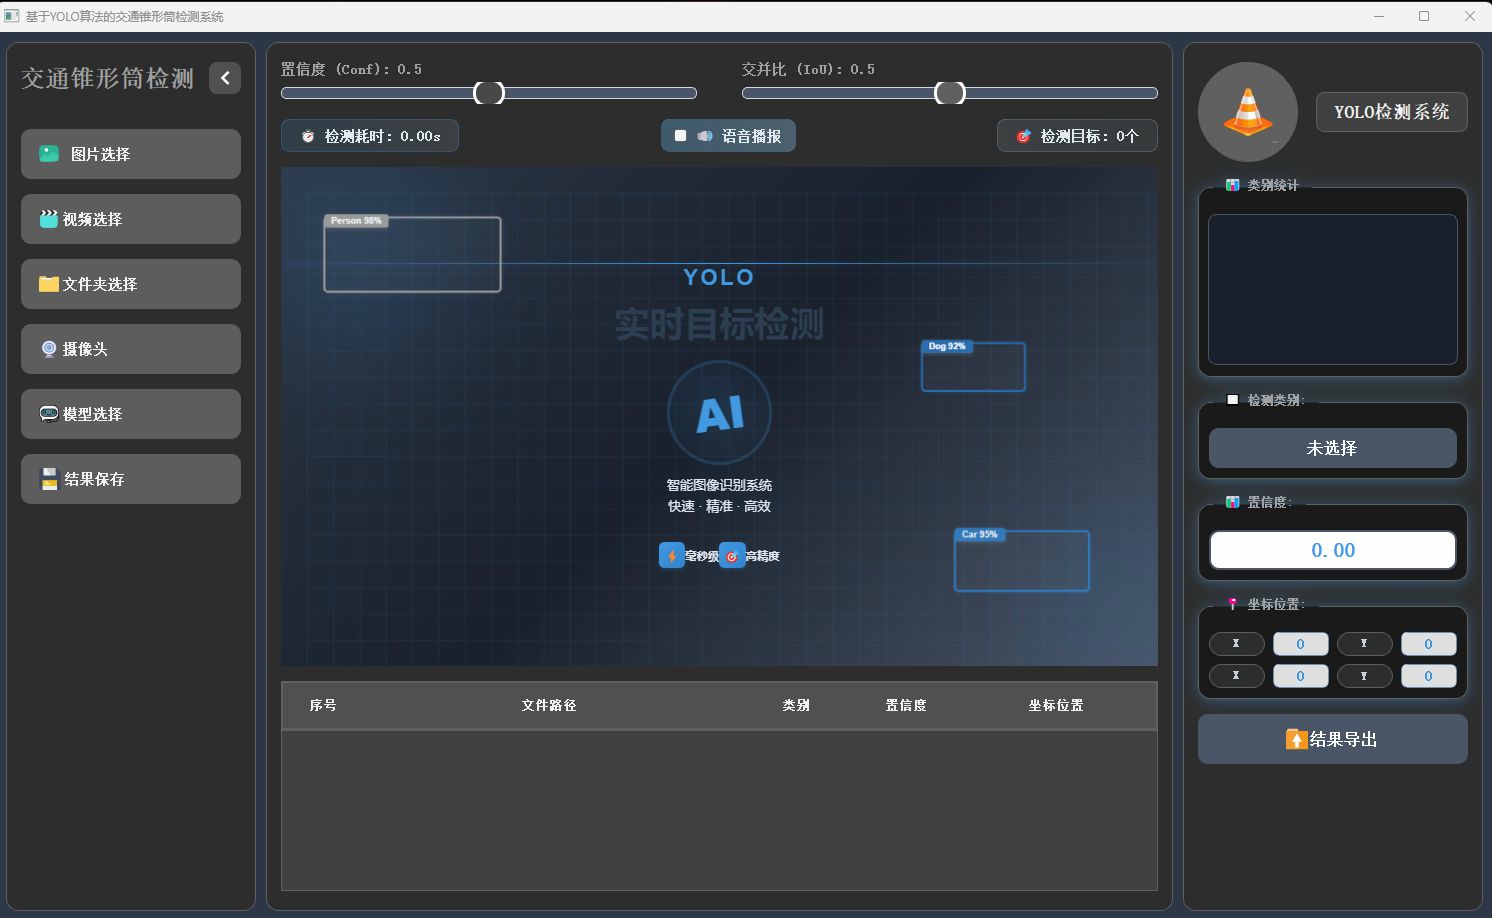Click the target icon beside 检测目标
1492x918 pixels.
[x=1023, y=136]
